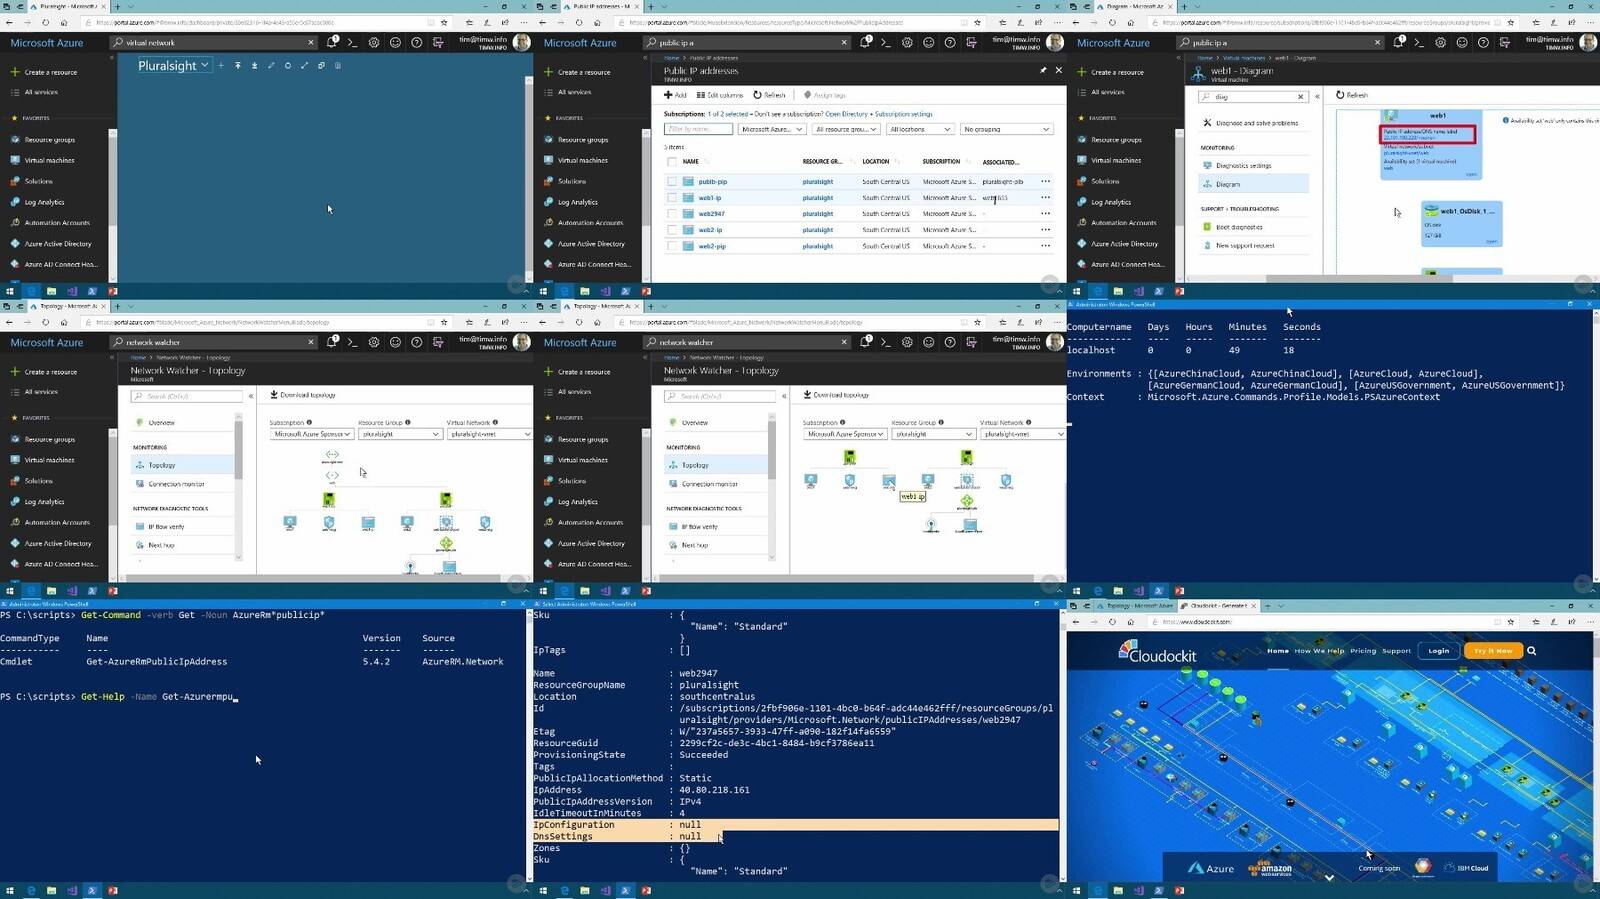Pin the Public IP addresses blade

pos(1043,70)
